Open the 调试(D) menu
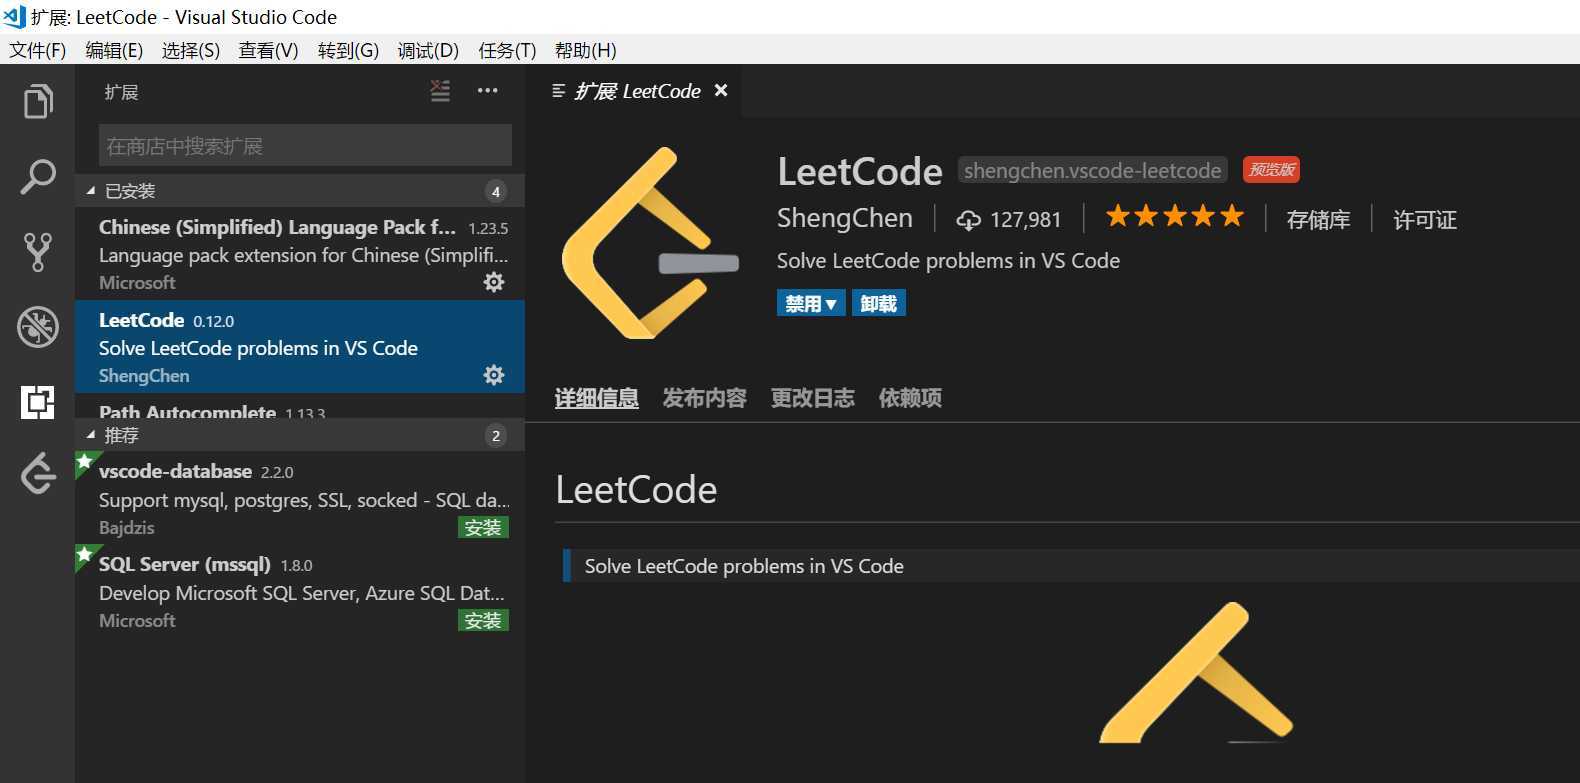This screenshot has width=1580, height=783. 428,50
